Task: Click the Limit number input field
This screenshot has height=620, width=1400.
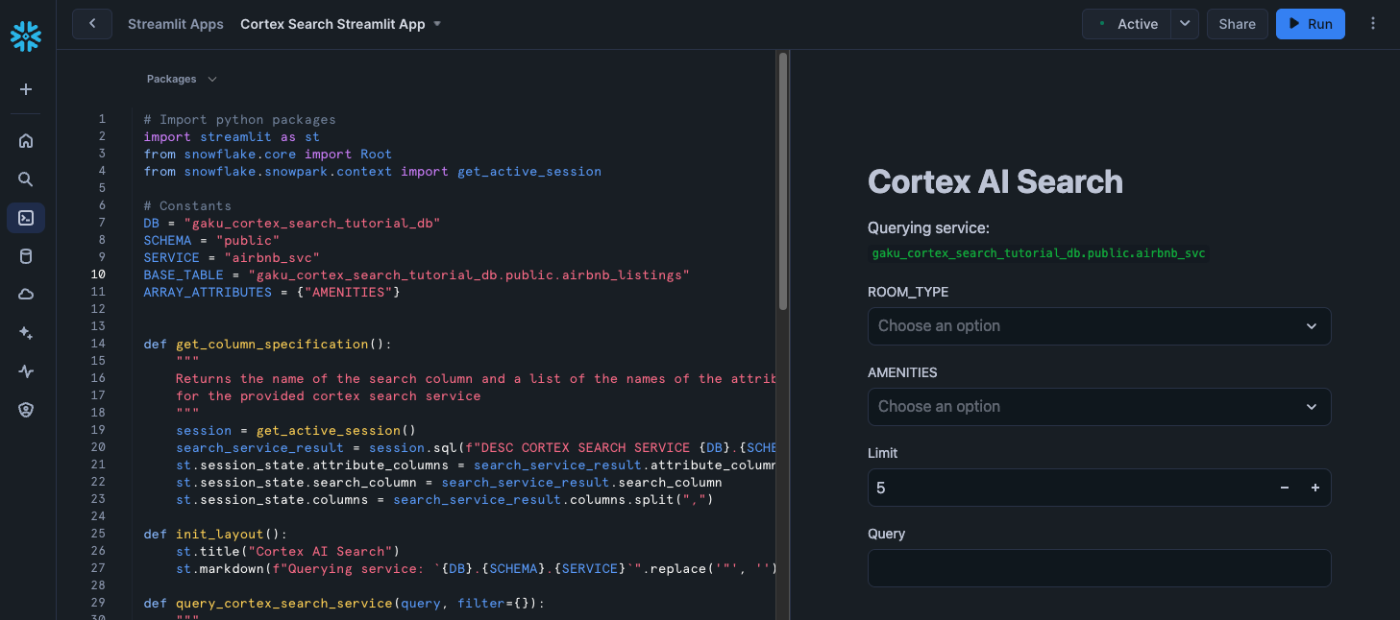Action: (1068, 488)
